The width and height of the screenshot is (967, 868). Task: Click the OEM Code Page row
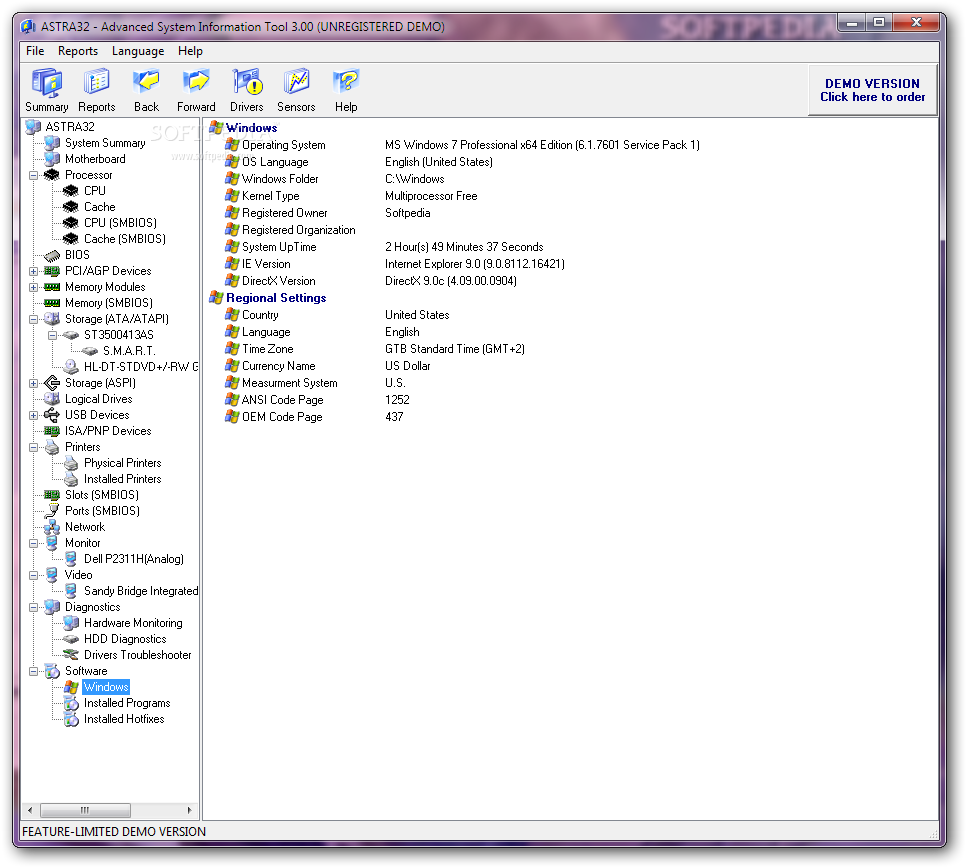click(314, 417)
